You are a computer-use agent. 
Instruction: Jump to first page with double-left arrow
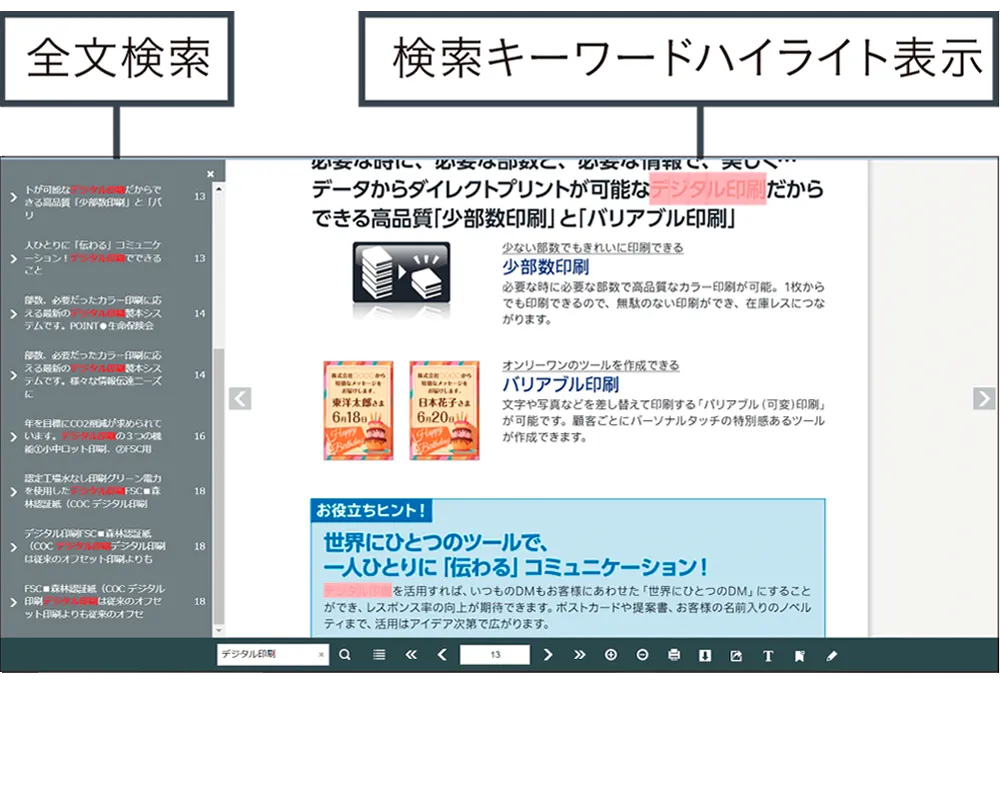click(410, 655)
